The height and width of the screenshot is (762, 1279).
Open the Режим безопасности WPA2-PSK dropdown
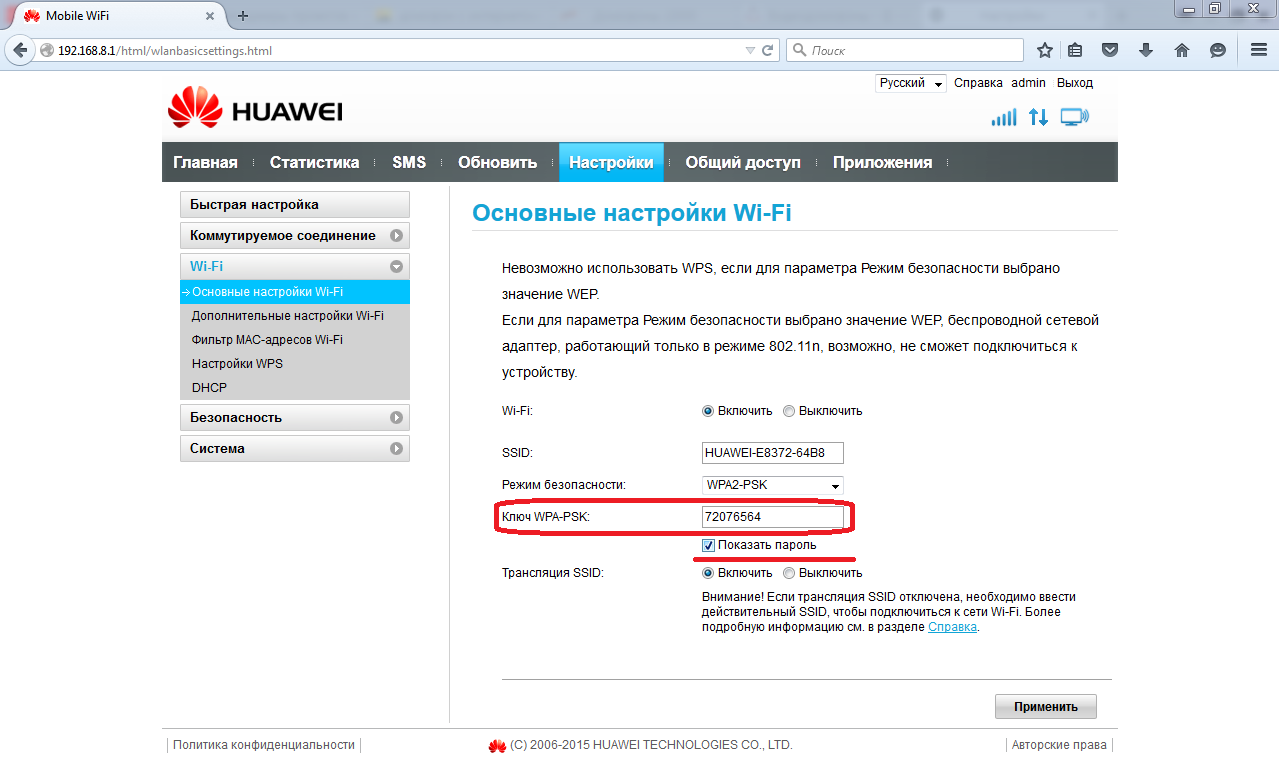(x=773, y=485)
